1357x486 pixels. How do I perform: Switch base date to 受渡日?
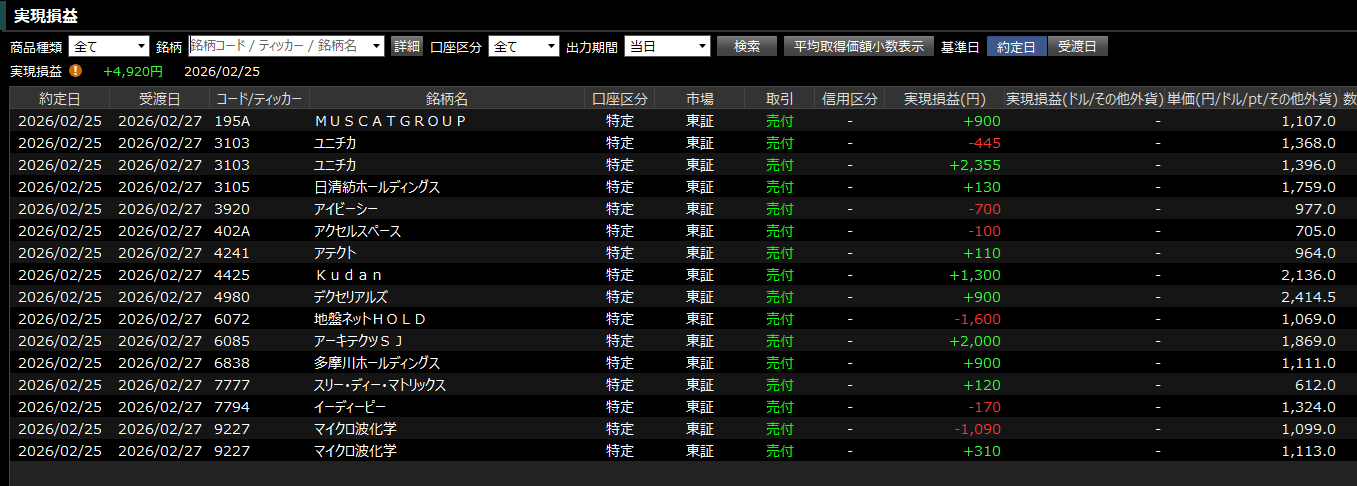(1077, 46)
